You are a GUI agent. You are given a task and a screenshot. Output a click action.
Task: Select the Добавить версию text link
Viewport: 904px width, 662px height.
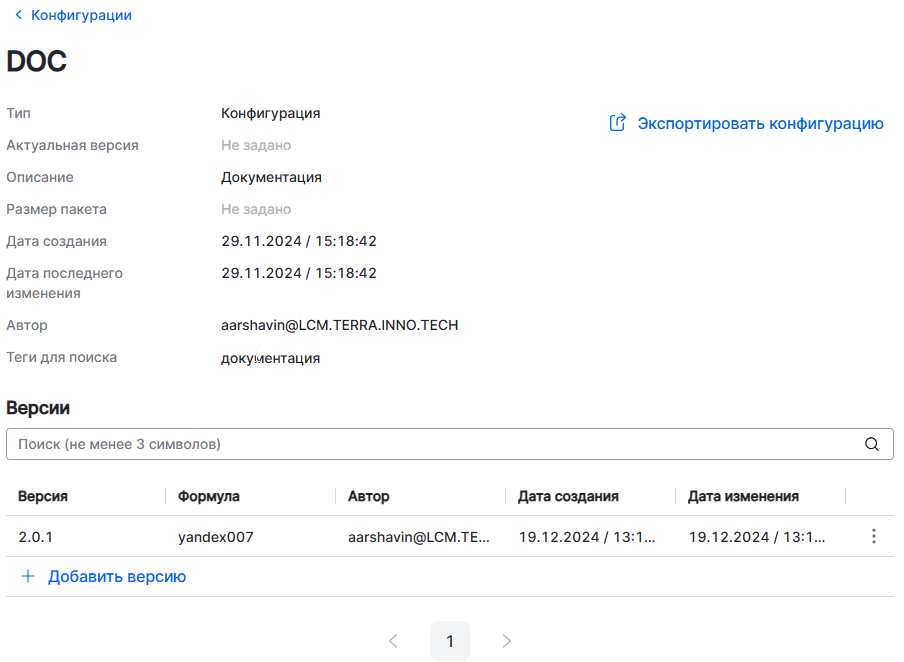[117, 577]
